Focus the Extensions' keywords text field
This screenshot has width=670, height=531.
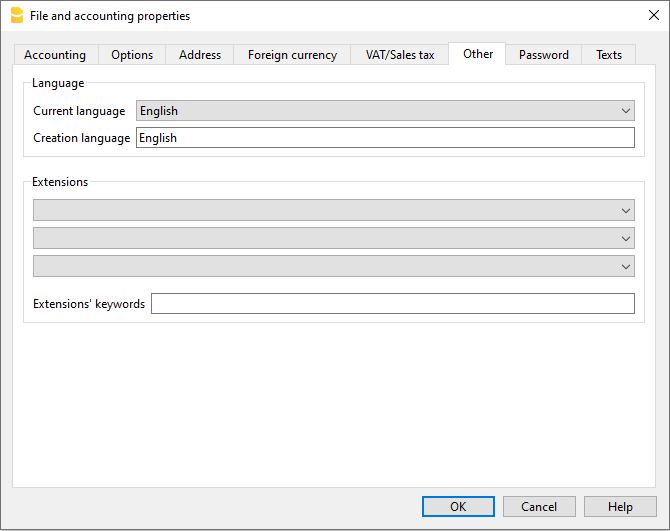point(392,304)
